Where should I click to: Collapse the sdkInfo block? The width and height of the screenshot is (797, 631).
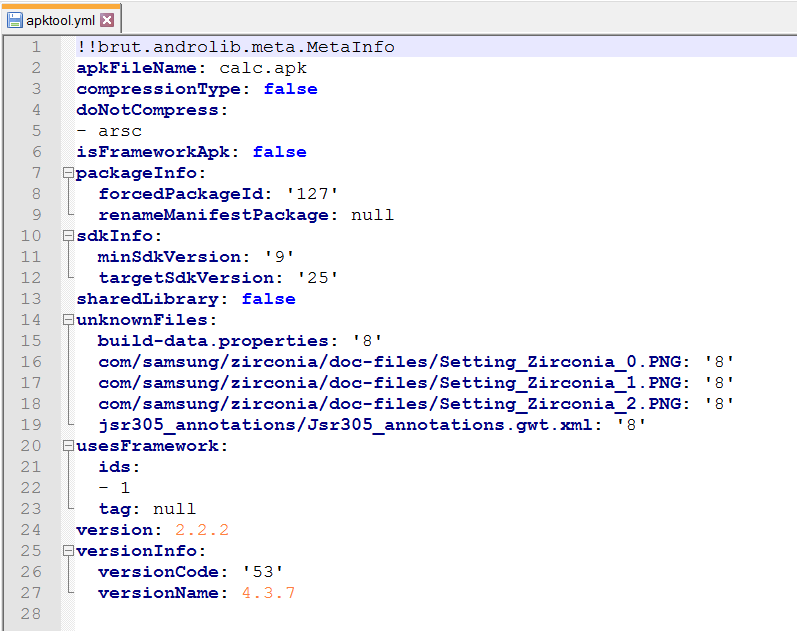point(68,236)
